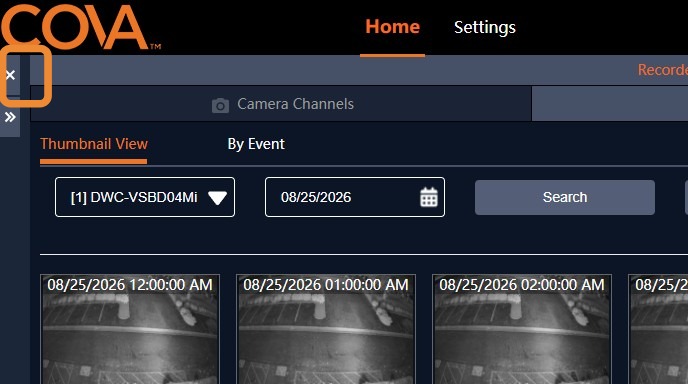Image resolution: width=688 pixels, height=384 pixels.
Task: Open the calendar date picker icon
Action: coord(429,197)
